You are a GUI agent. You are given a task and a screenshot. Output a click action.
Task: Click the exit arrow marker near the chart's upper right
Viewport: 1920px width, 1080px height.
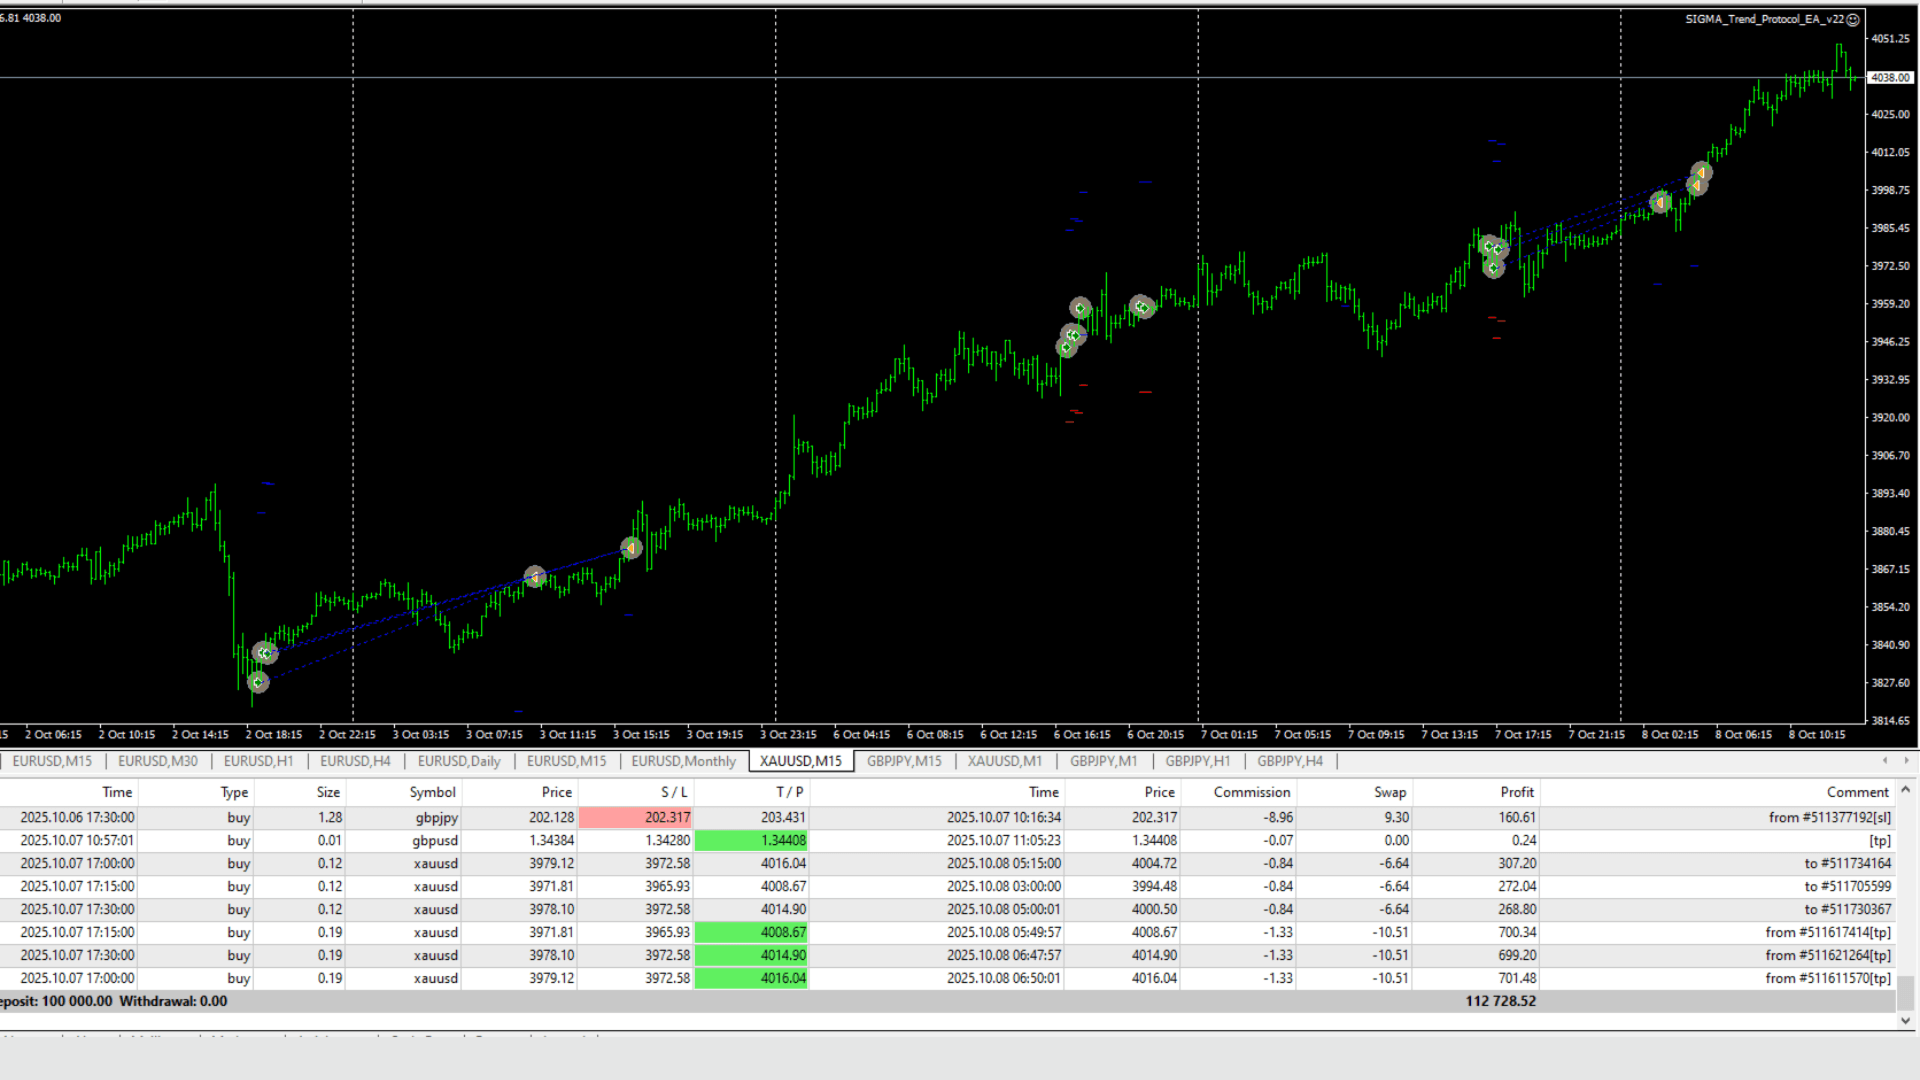point(1700,174)
